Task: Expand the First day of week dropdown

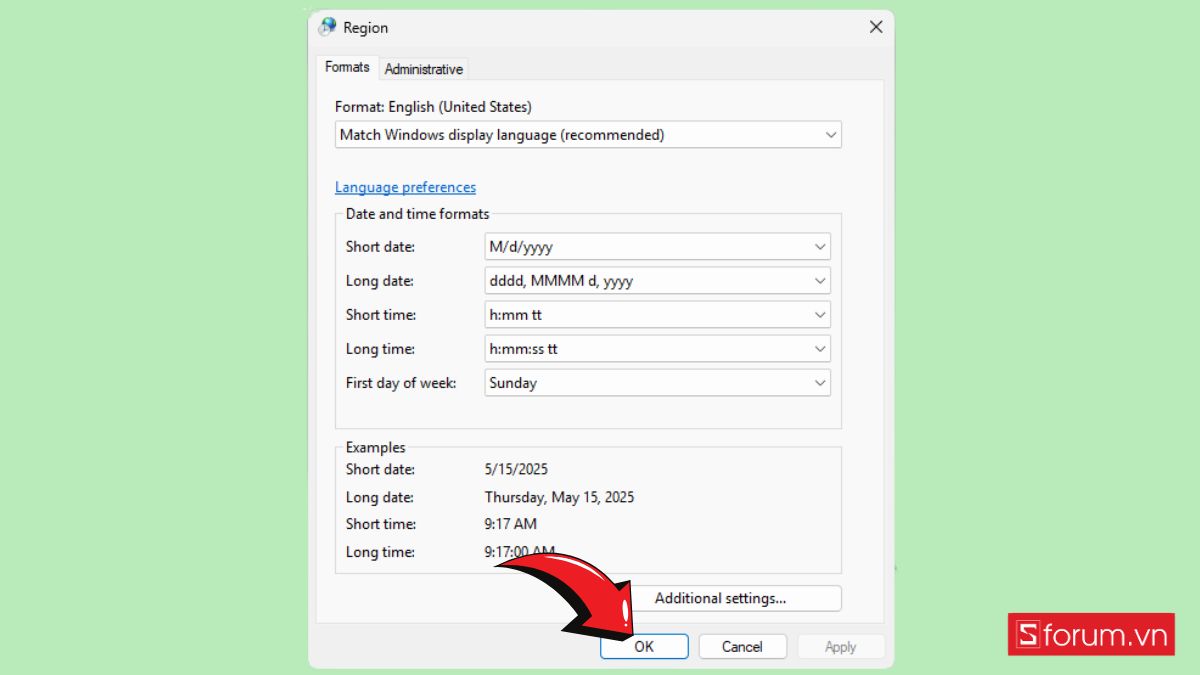Action: pyautogui.click(x=657, y=383)
